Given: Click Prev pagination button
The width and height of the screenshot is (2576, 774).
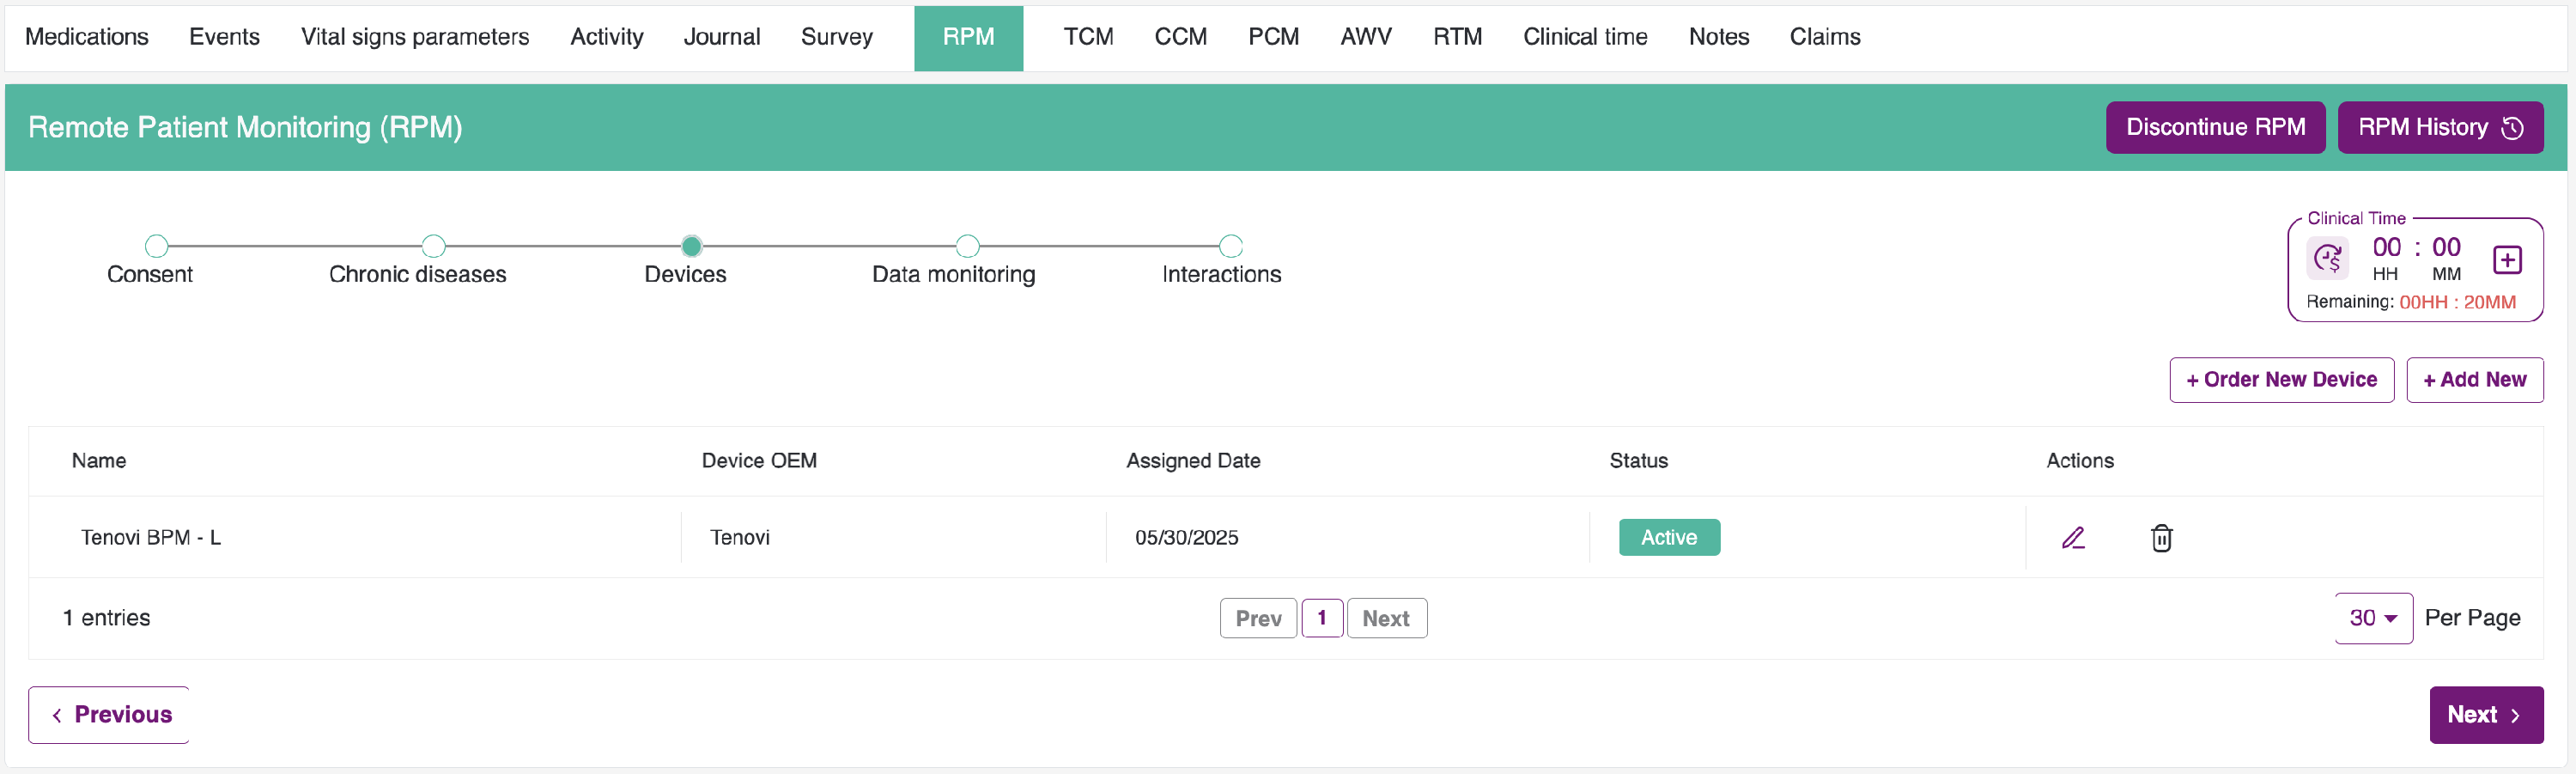Looking at the screenshot, I should (1258, 618).
